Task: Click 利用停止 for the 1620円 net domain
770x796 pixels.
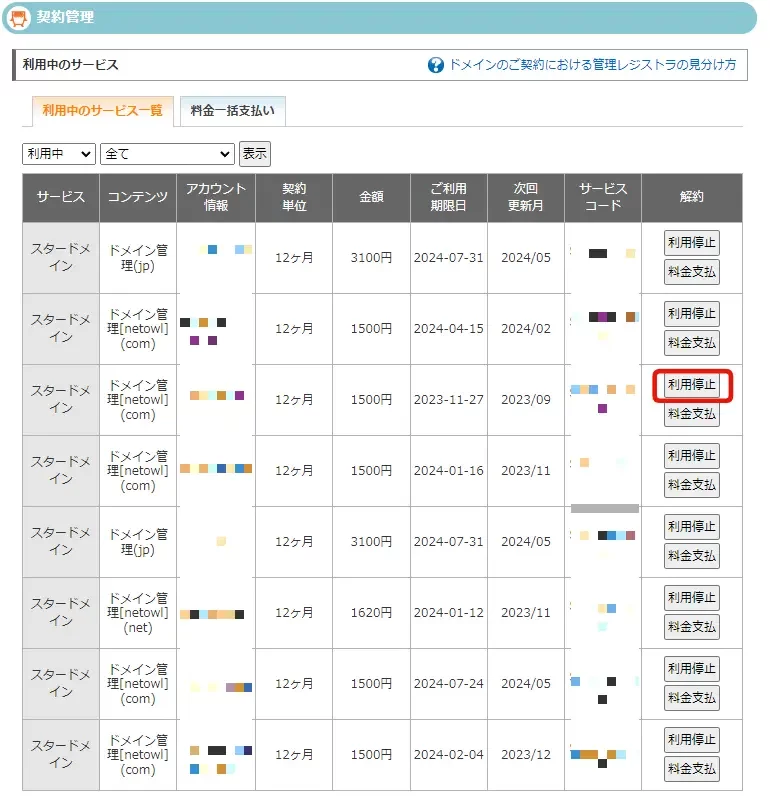Action: click(692, 598)
